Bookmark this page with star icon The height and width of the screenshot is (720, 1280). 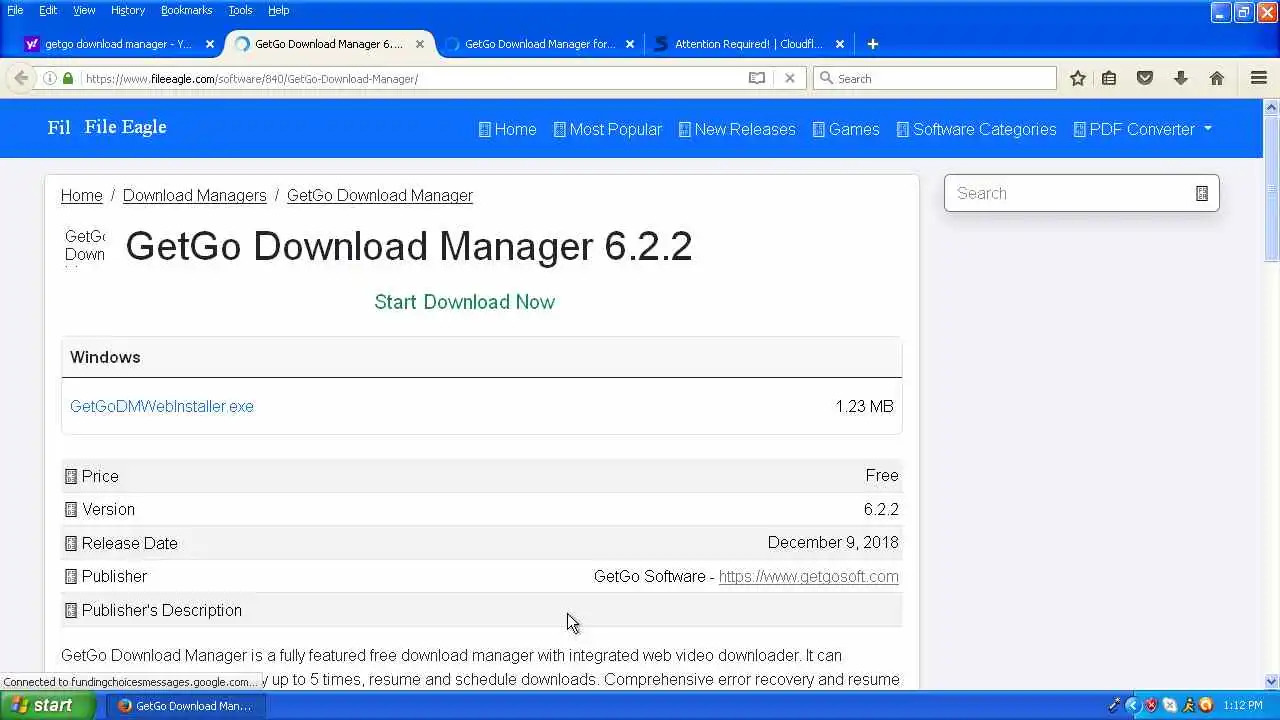point(1078,78)
